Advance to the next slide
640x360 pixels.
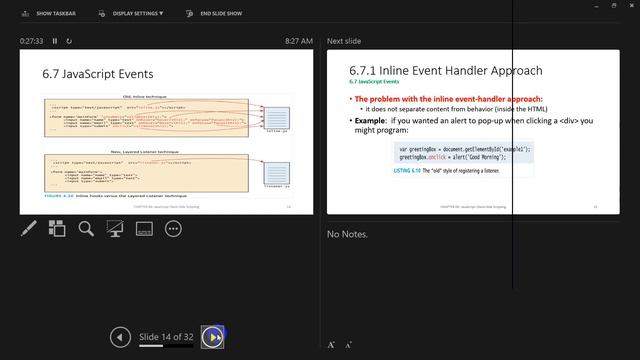point(212,337)
